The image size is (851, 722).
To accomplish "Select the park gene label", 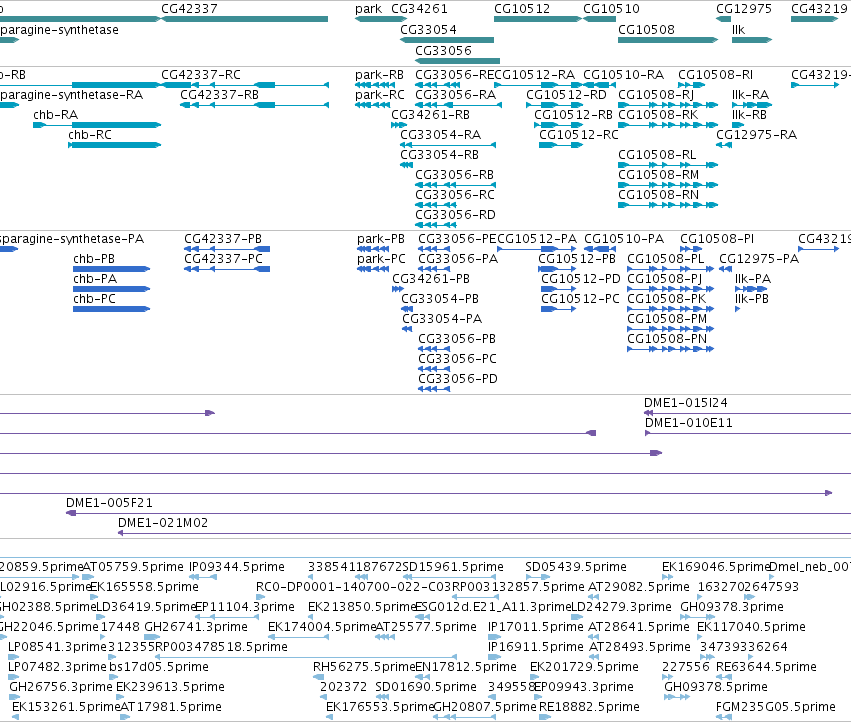I will click(x=369, y=9).
